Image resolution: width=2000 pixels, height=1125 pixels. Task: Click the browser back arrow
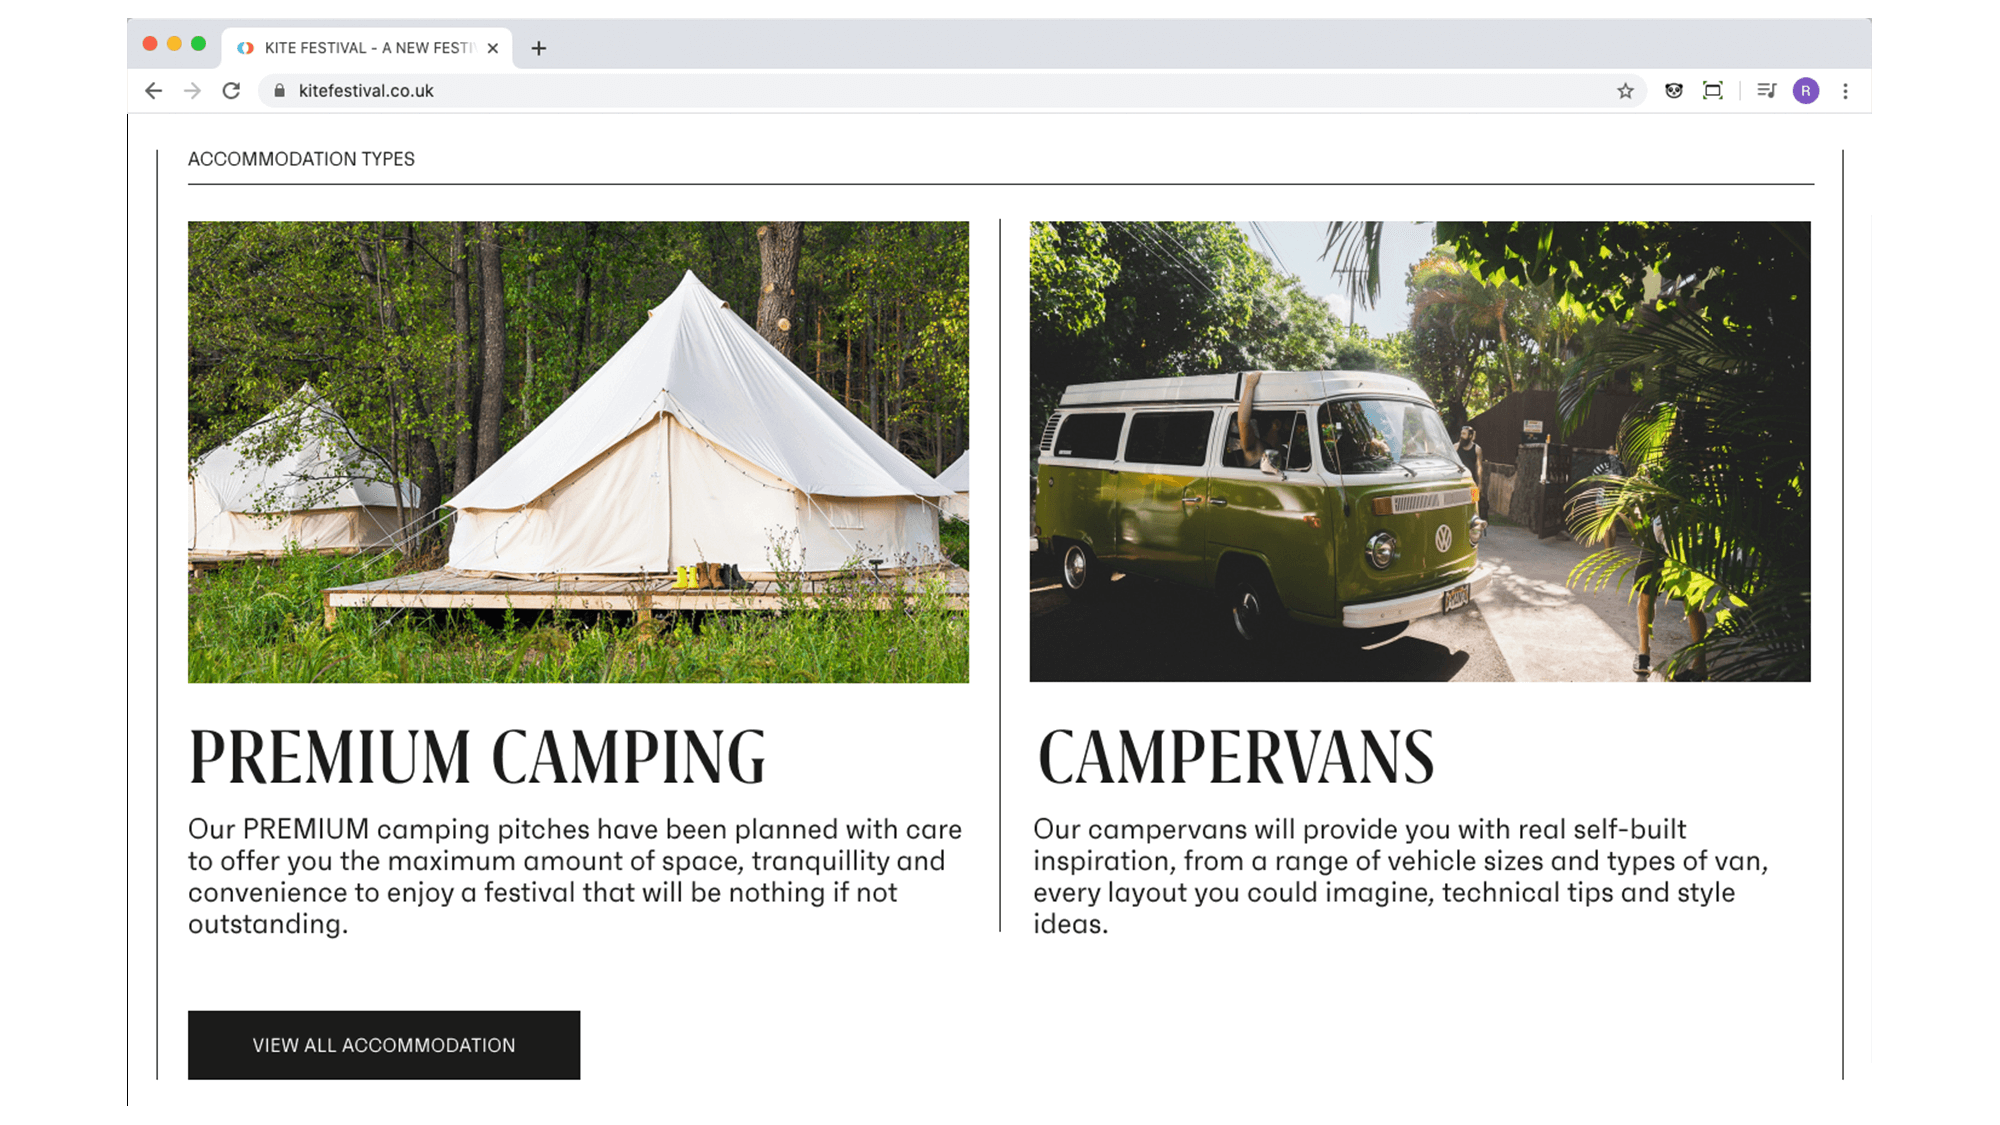click(153, 91)
